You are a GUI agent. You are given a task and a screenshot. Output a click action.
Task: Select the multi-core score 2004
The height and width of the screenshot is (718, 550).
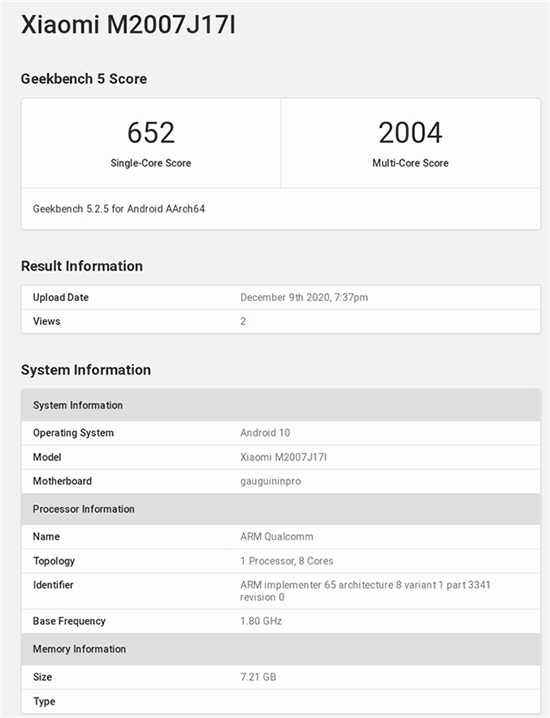tap(410, 133)
